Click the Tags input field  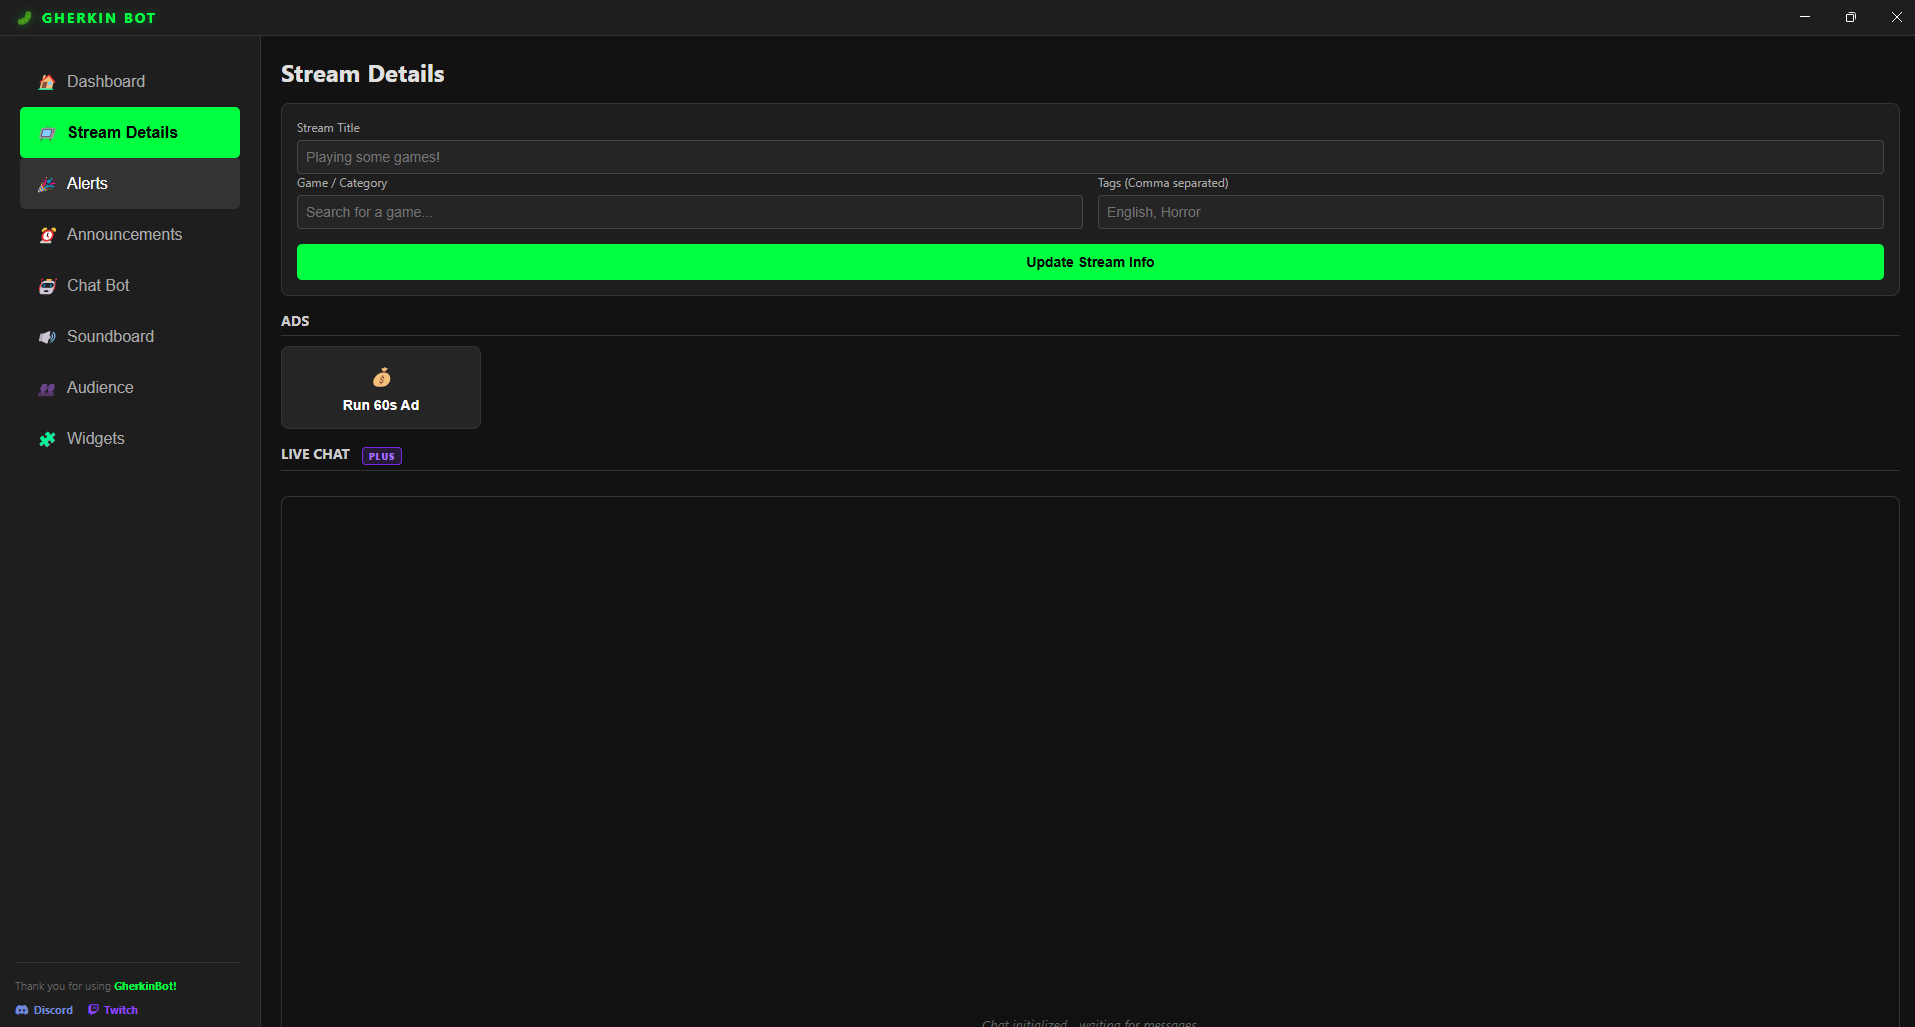[x=1491, y=212]
